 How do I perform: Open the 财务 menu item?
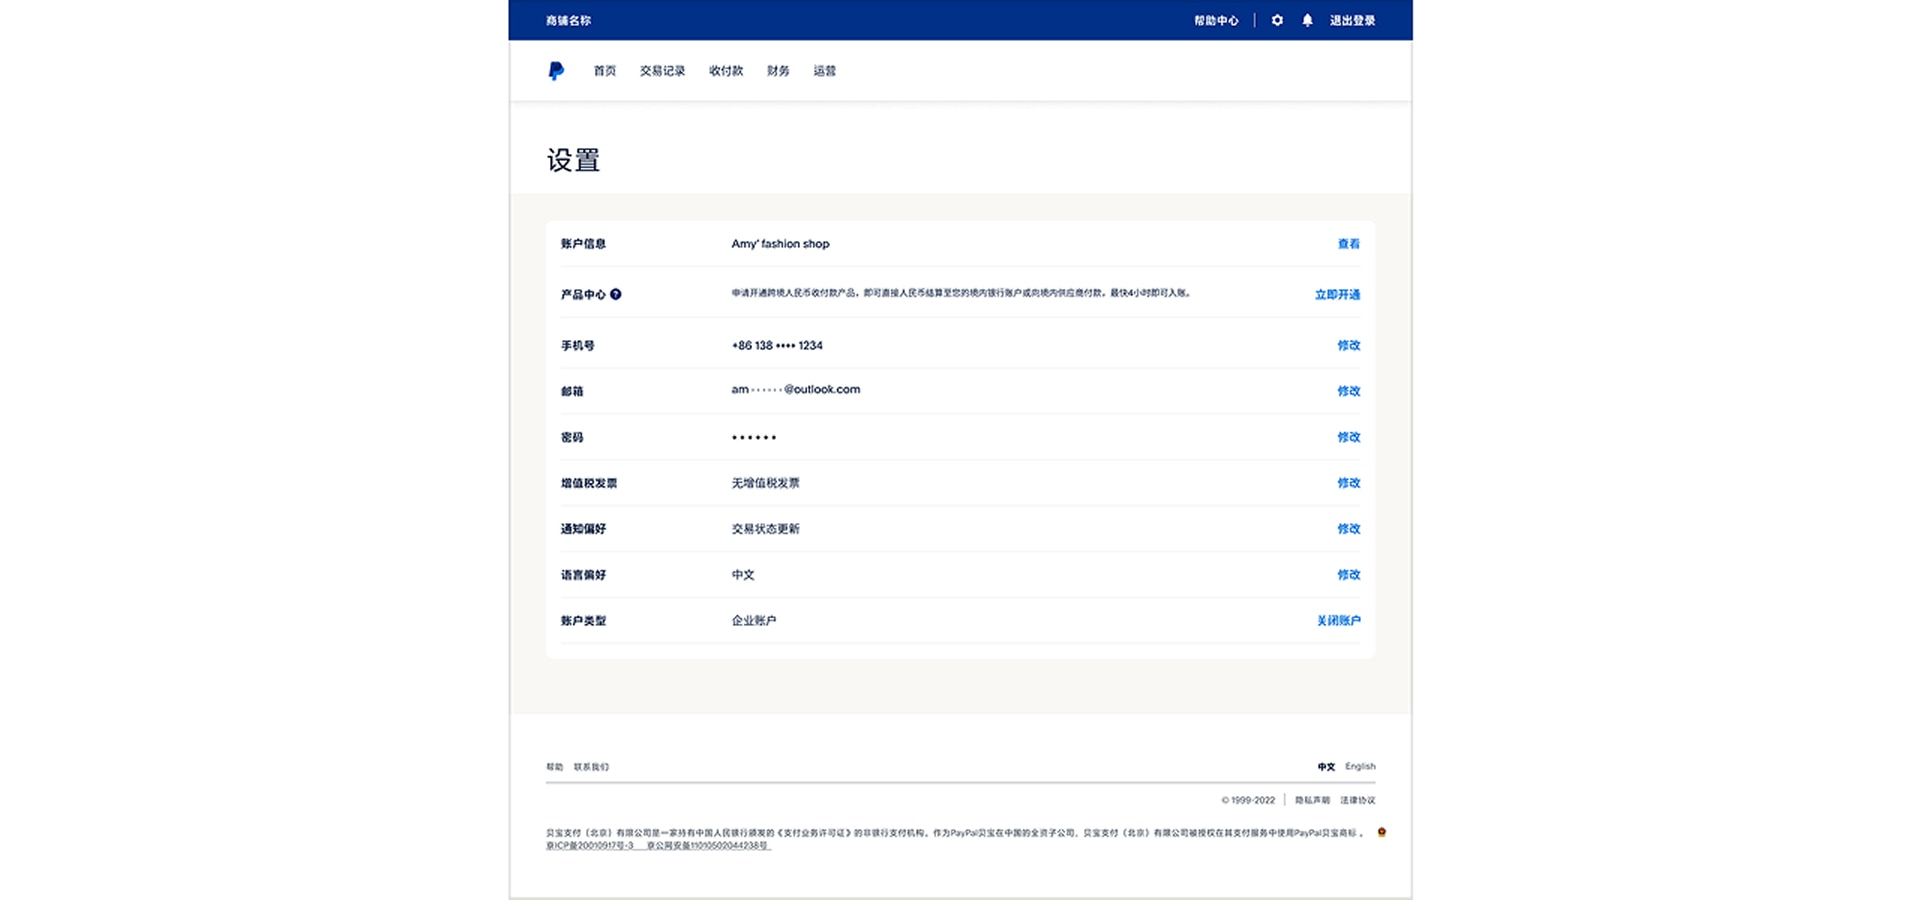[x=778, y=70]
